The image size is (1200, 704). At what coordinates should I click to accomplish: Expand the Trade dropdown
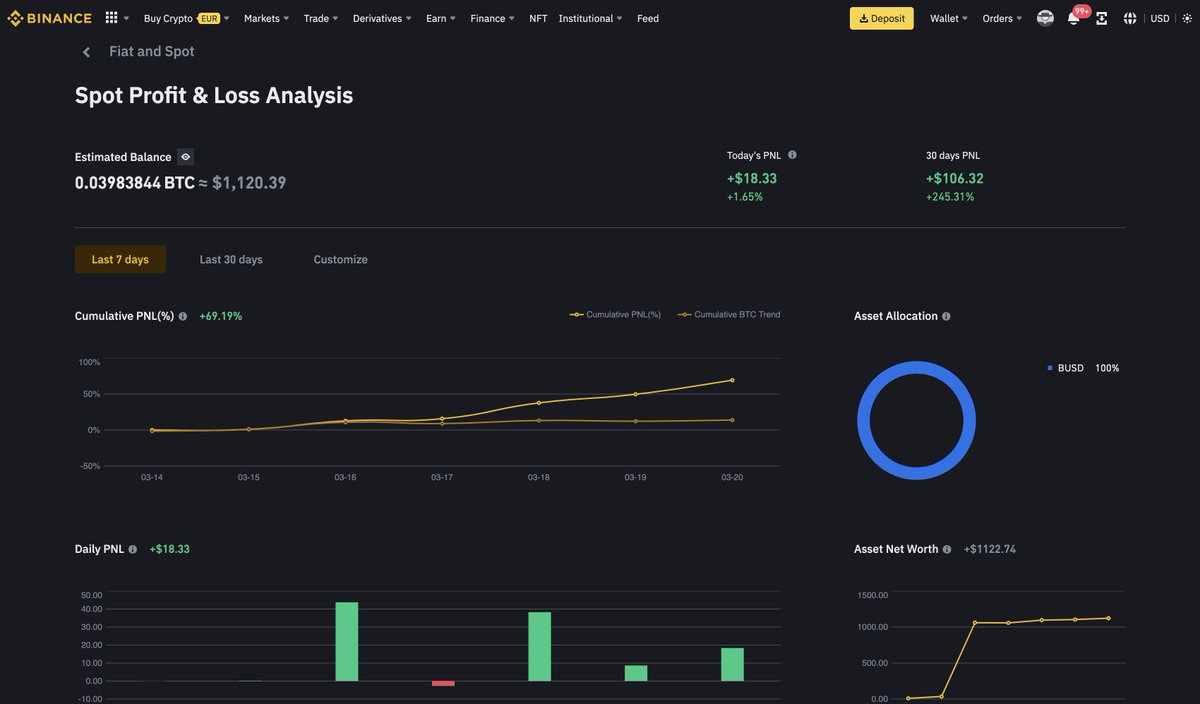(x=321, y=18)
